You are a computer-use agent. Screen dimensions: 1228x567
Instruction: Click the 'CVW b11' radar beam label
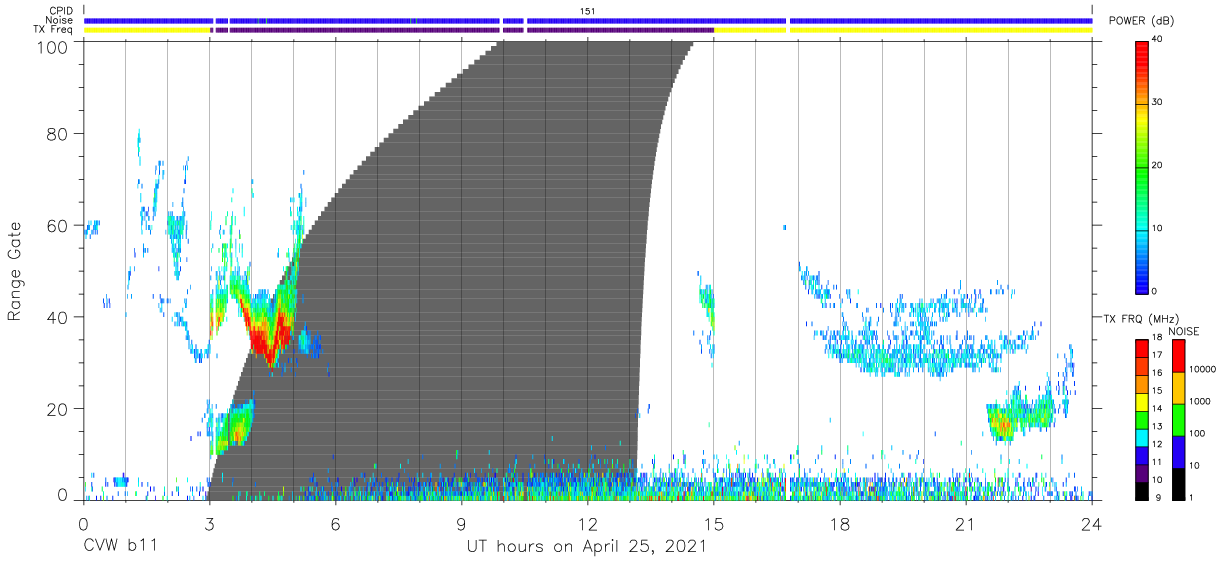point(119,546)
